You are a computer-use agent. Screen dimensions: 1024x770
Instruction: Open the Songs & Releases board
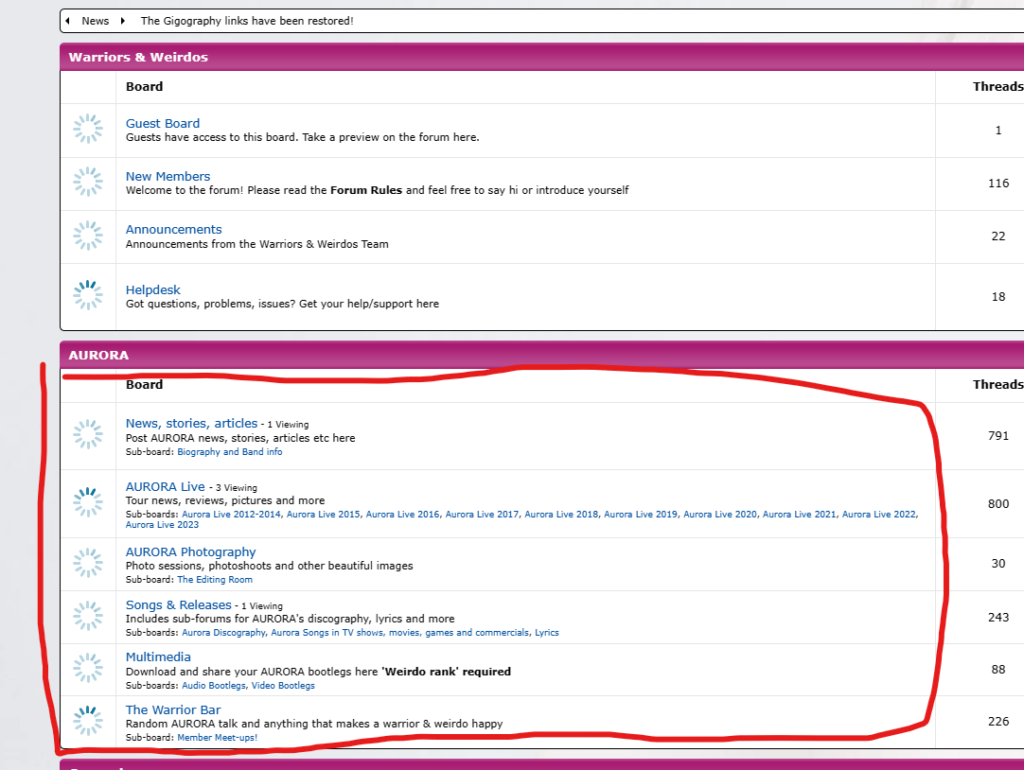178,605
